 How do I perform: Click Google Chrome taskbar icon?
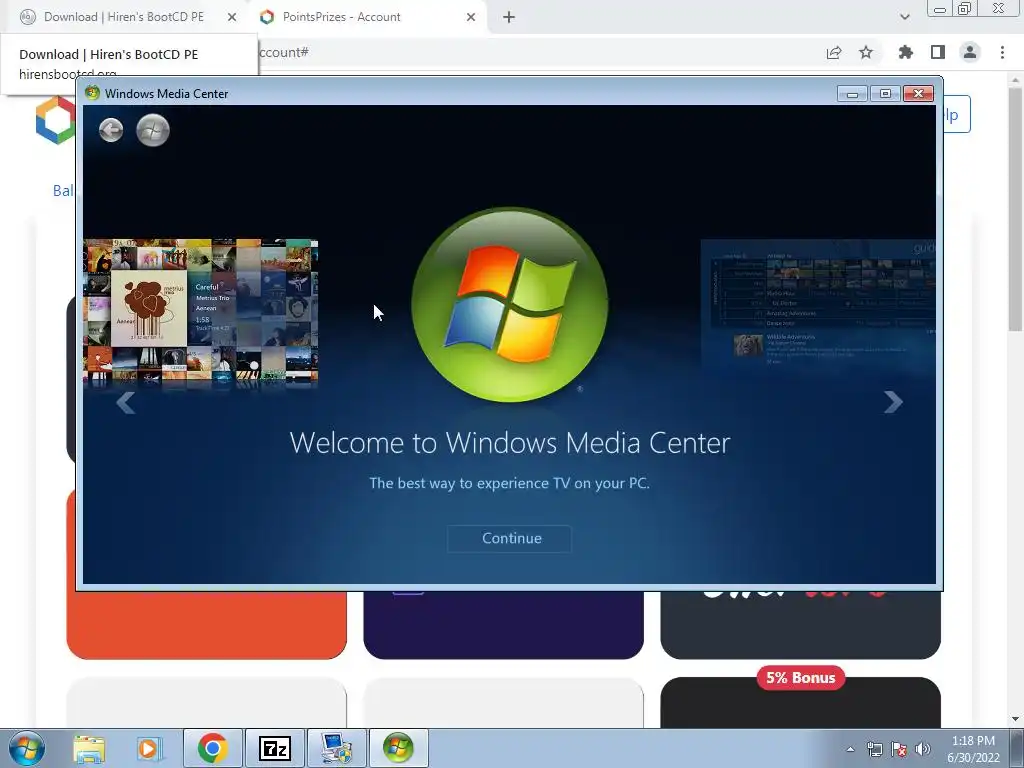click(212, 748)
